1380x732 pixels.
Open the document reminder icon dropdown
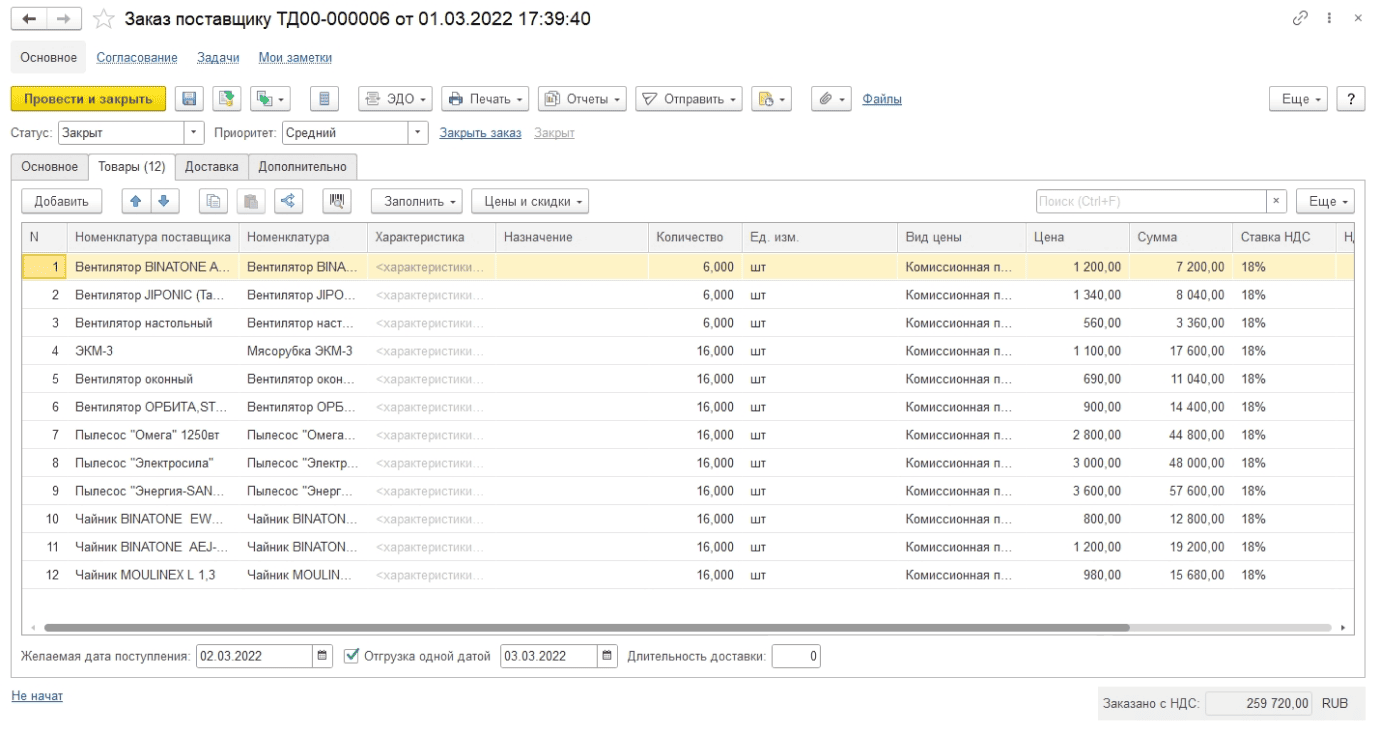point(770,99)
